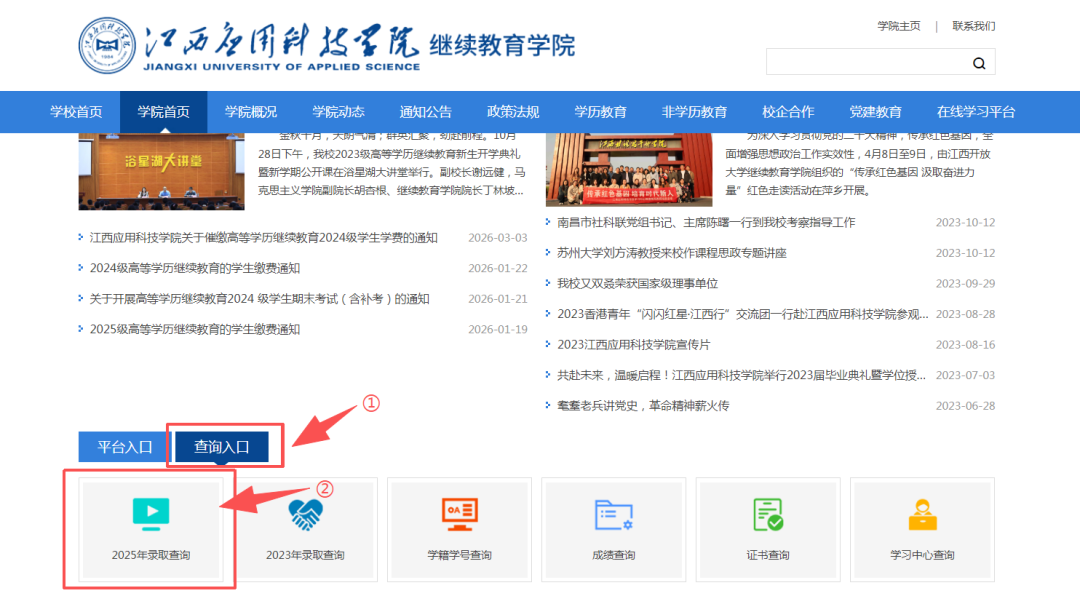Viewport: 1080px width, 596px height.
Task: Click the search magnifier icon
Action: click(977, 62)
